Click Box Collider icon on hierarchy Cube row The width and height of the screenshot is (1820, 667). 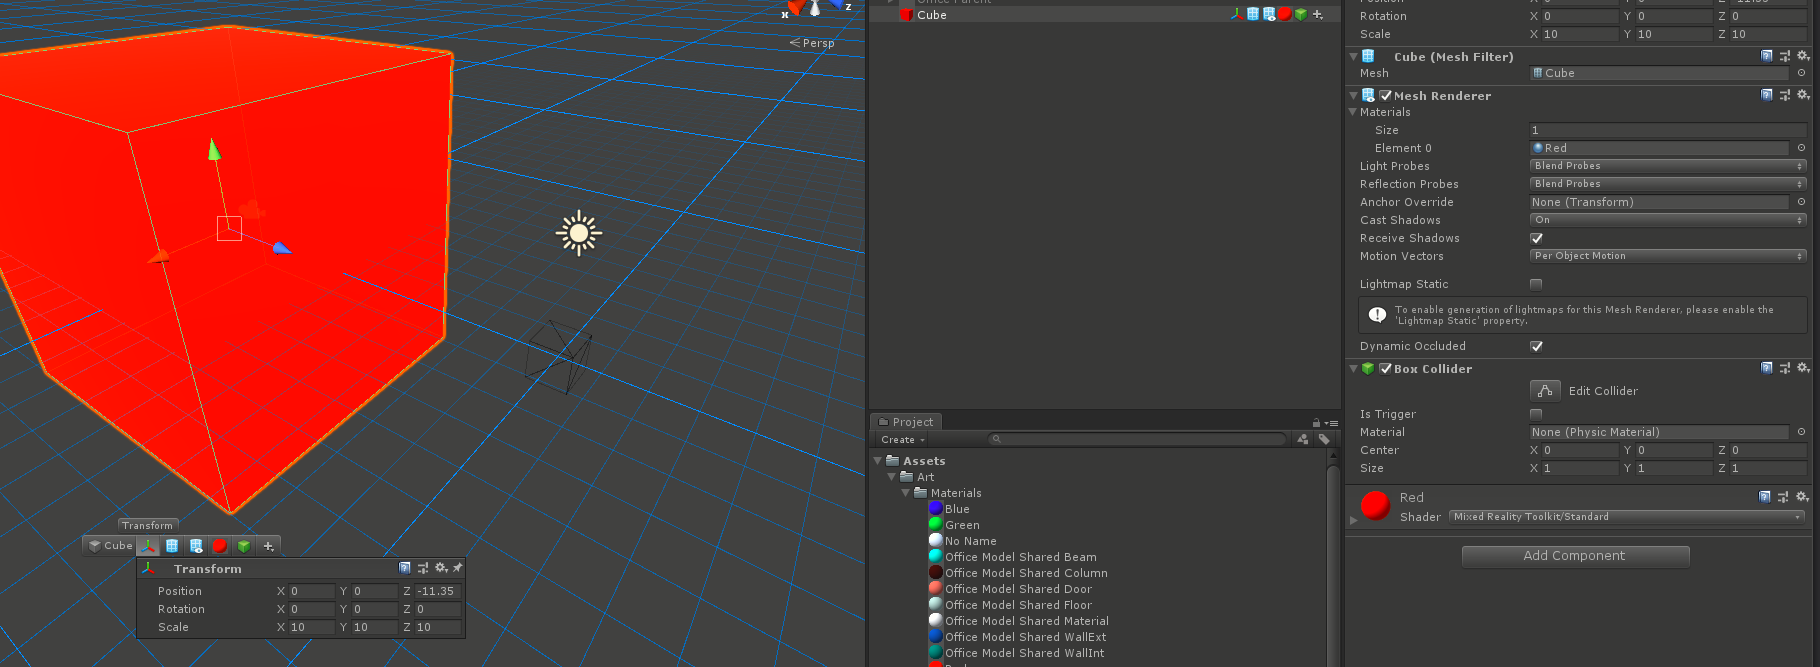(1301, 14)
